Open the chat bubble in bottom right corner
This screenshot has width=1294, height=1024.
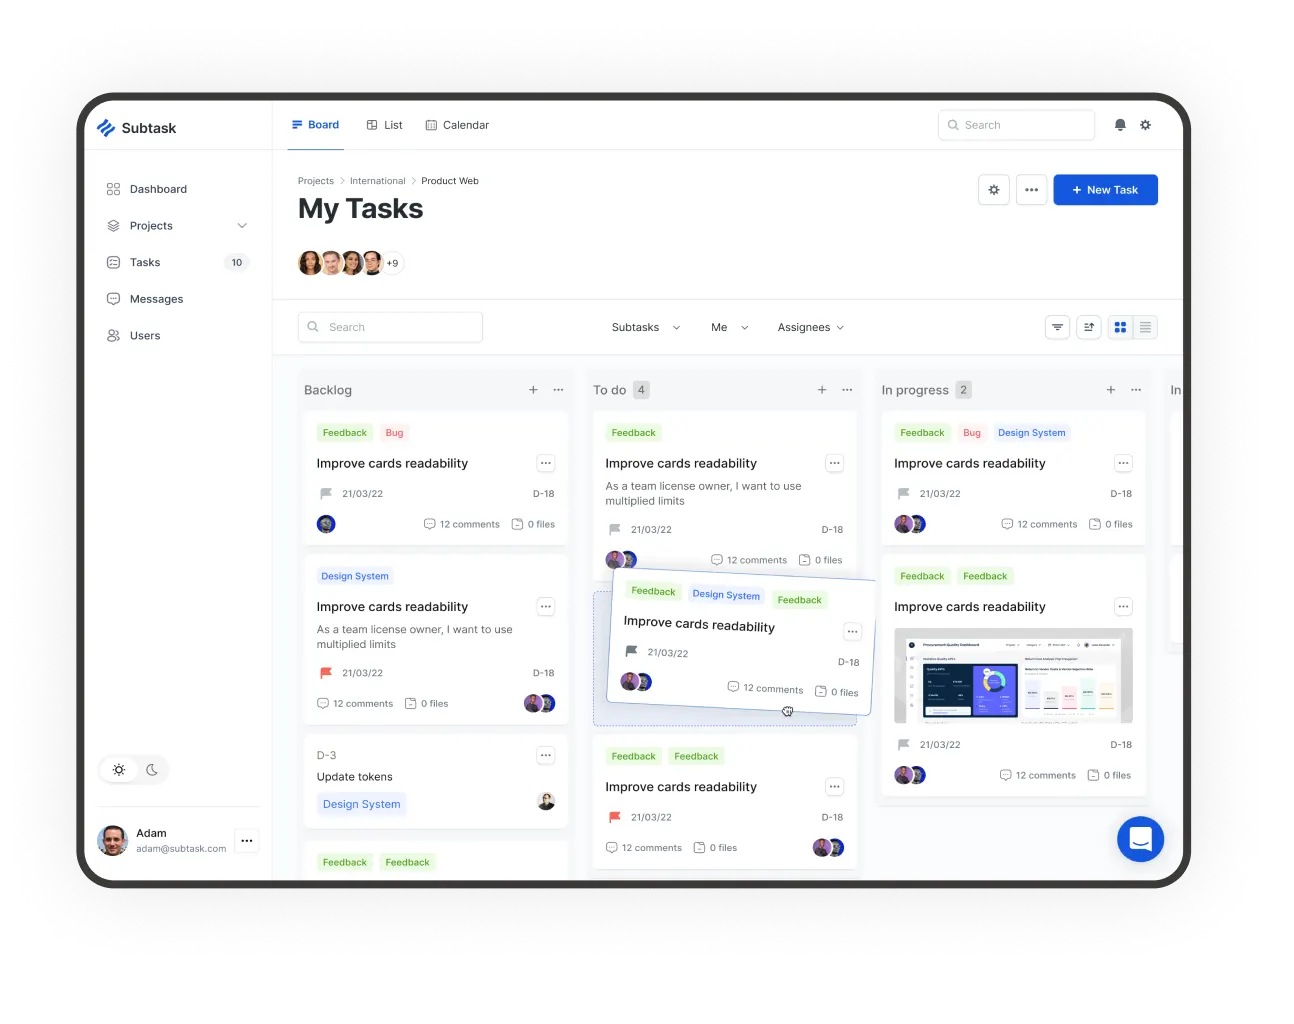pyautogui.click(x=1140, y=839)
